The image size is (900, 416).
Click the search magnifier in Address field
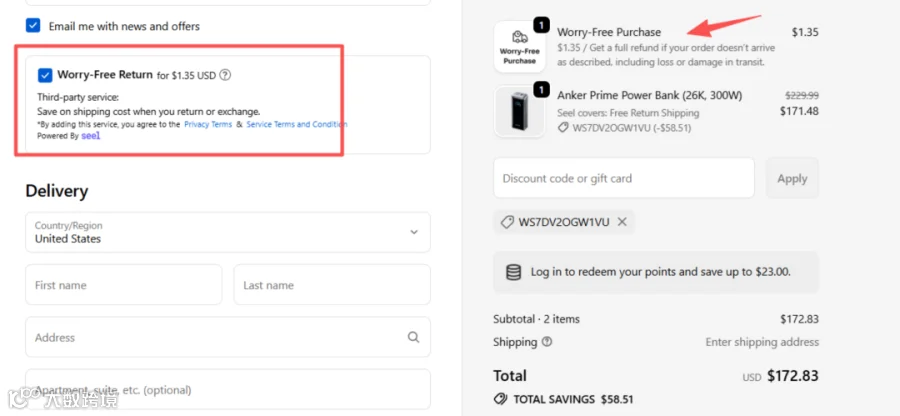(413, 337)
